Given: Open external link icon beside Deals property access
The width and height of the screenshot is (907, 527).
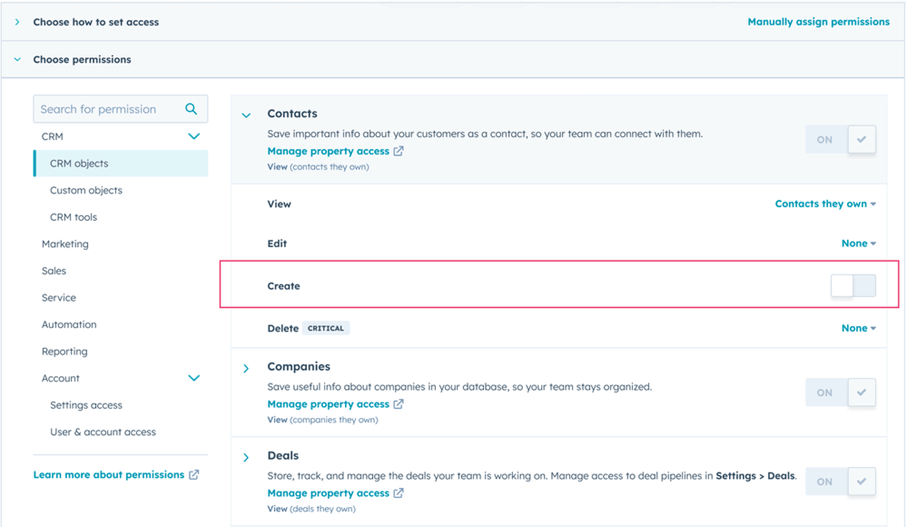Looking at the screenshot, I should (399, 493).
